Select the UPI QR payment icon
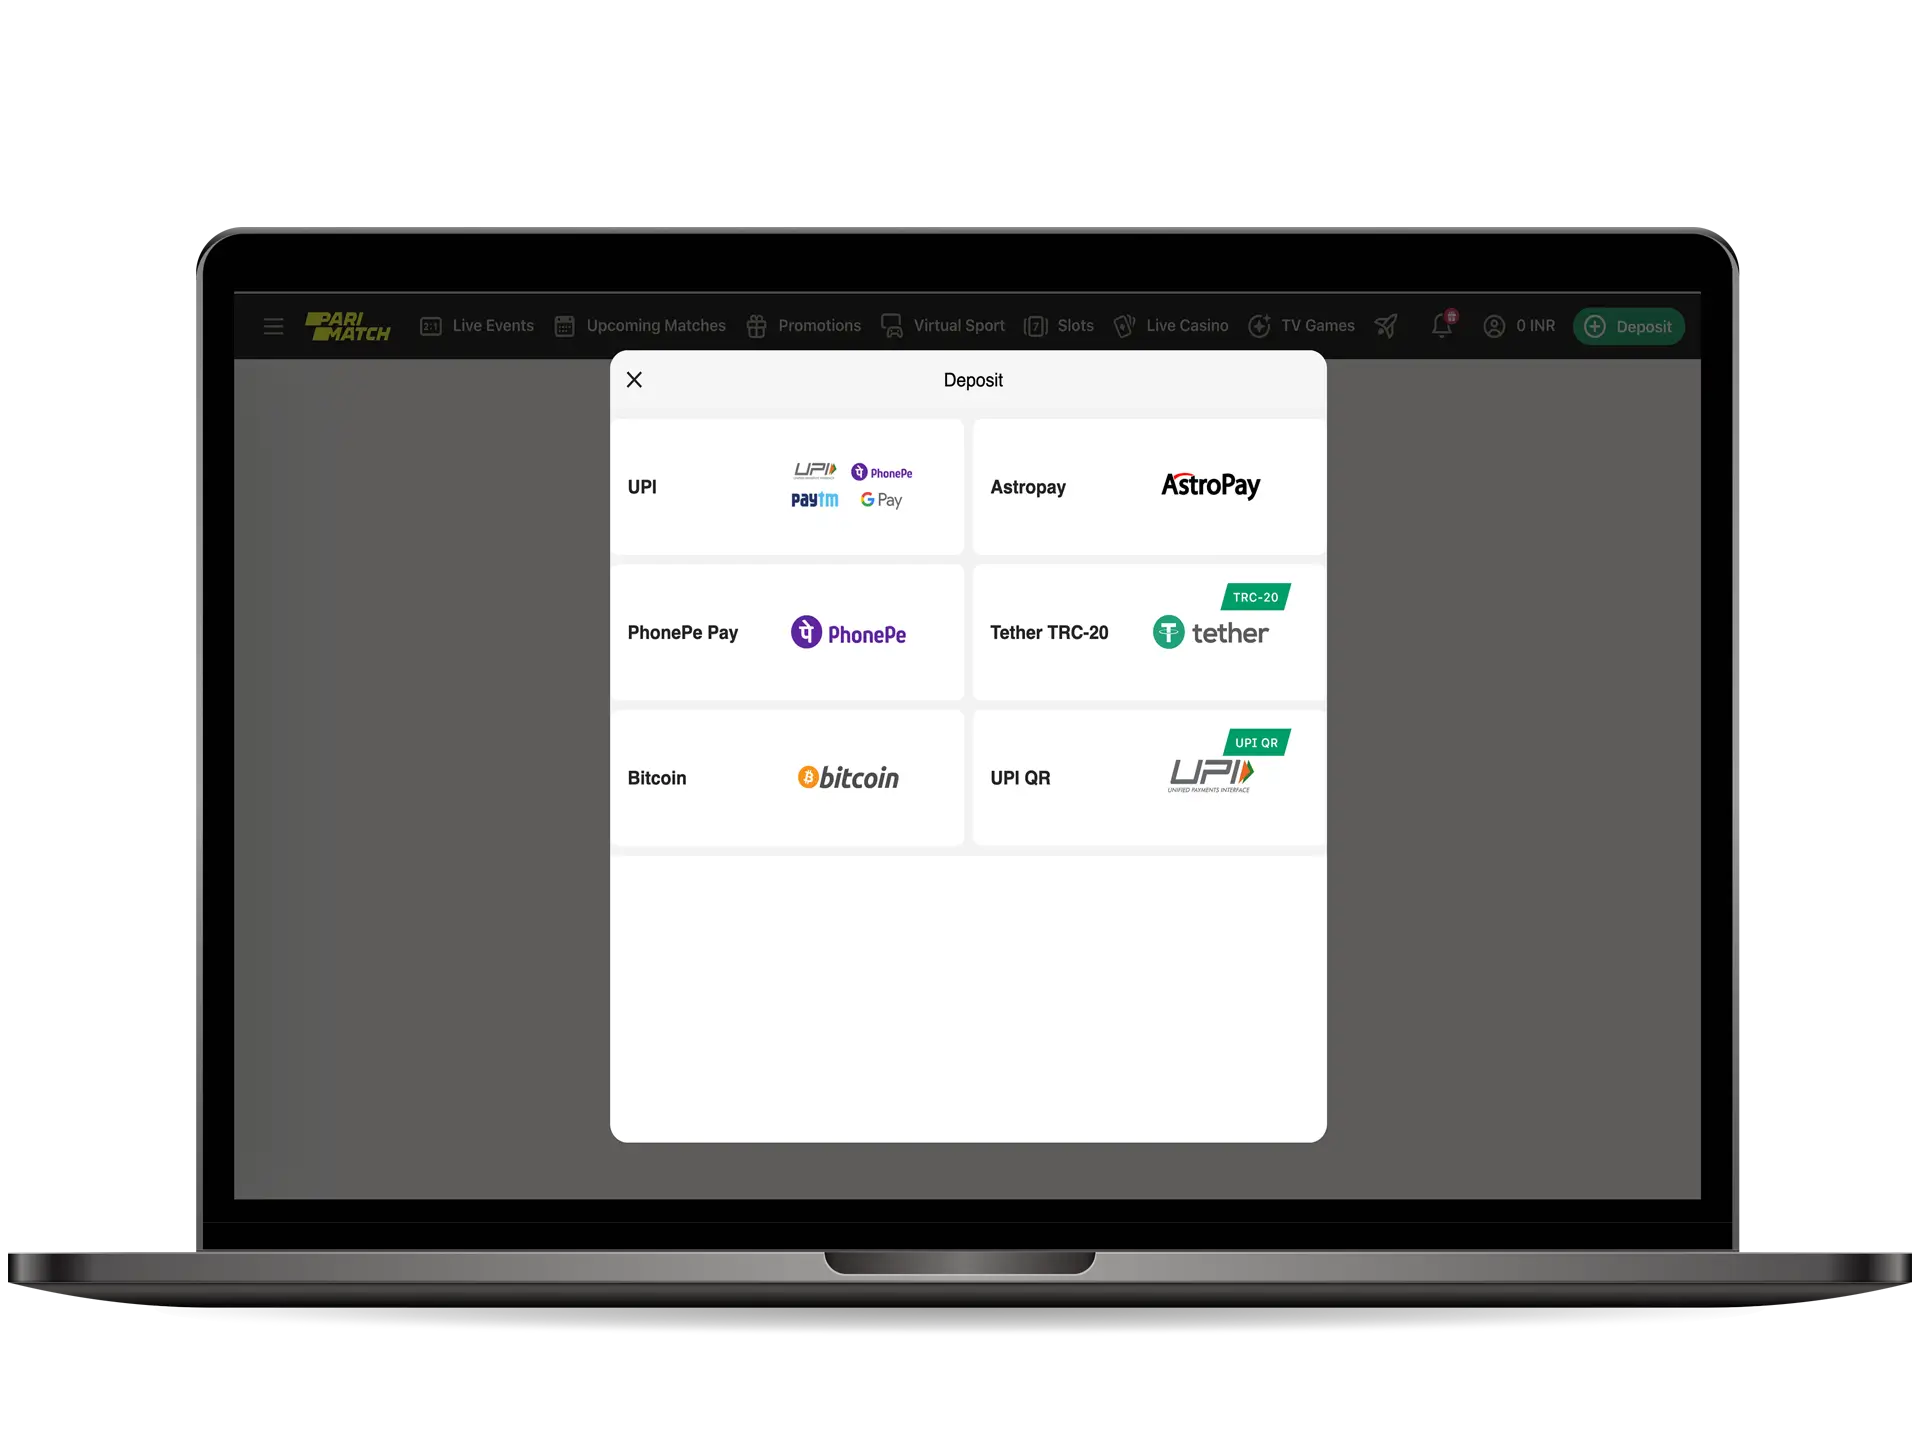Viewport: 1920px width, 1440px height. 1209,777
